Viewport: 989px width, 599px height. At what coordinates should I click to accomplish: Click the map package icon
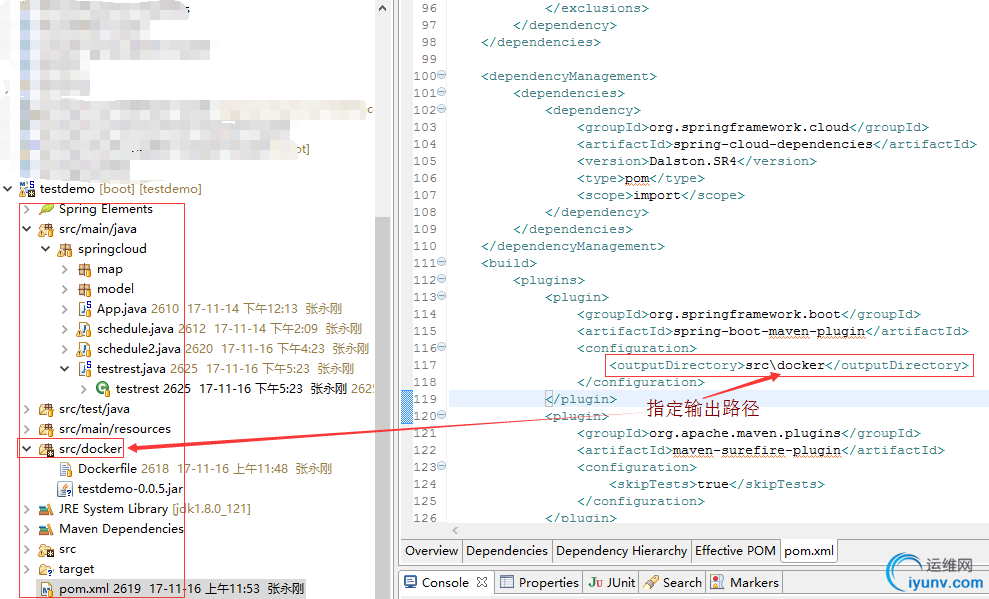coord(85,270)
